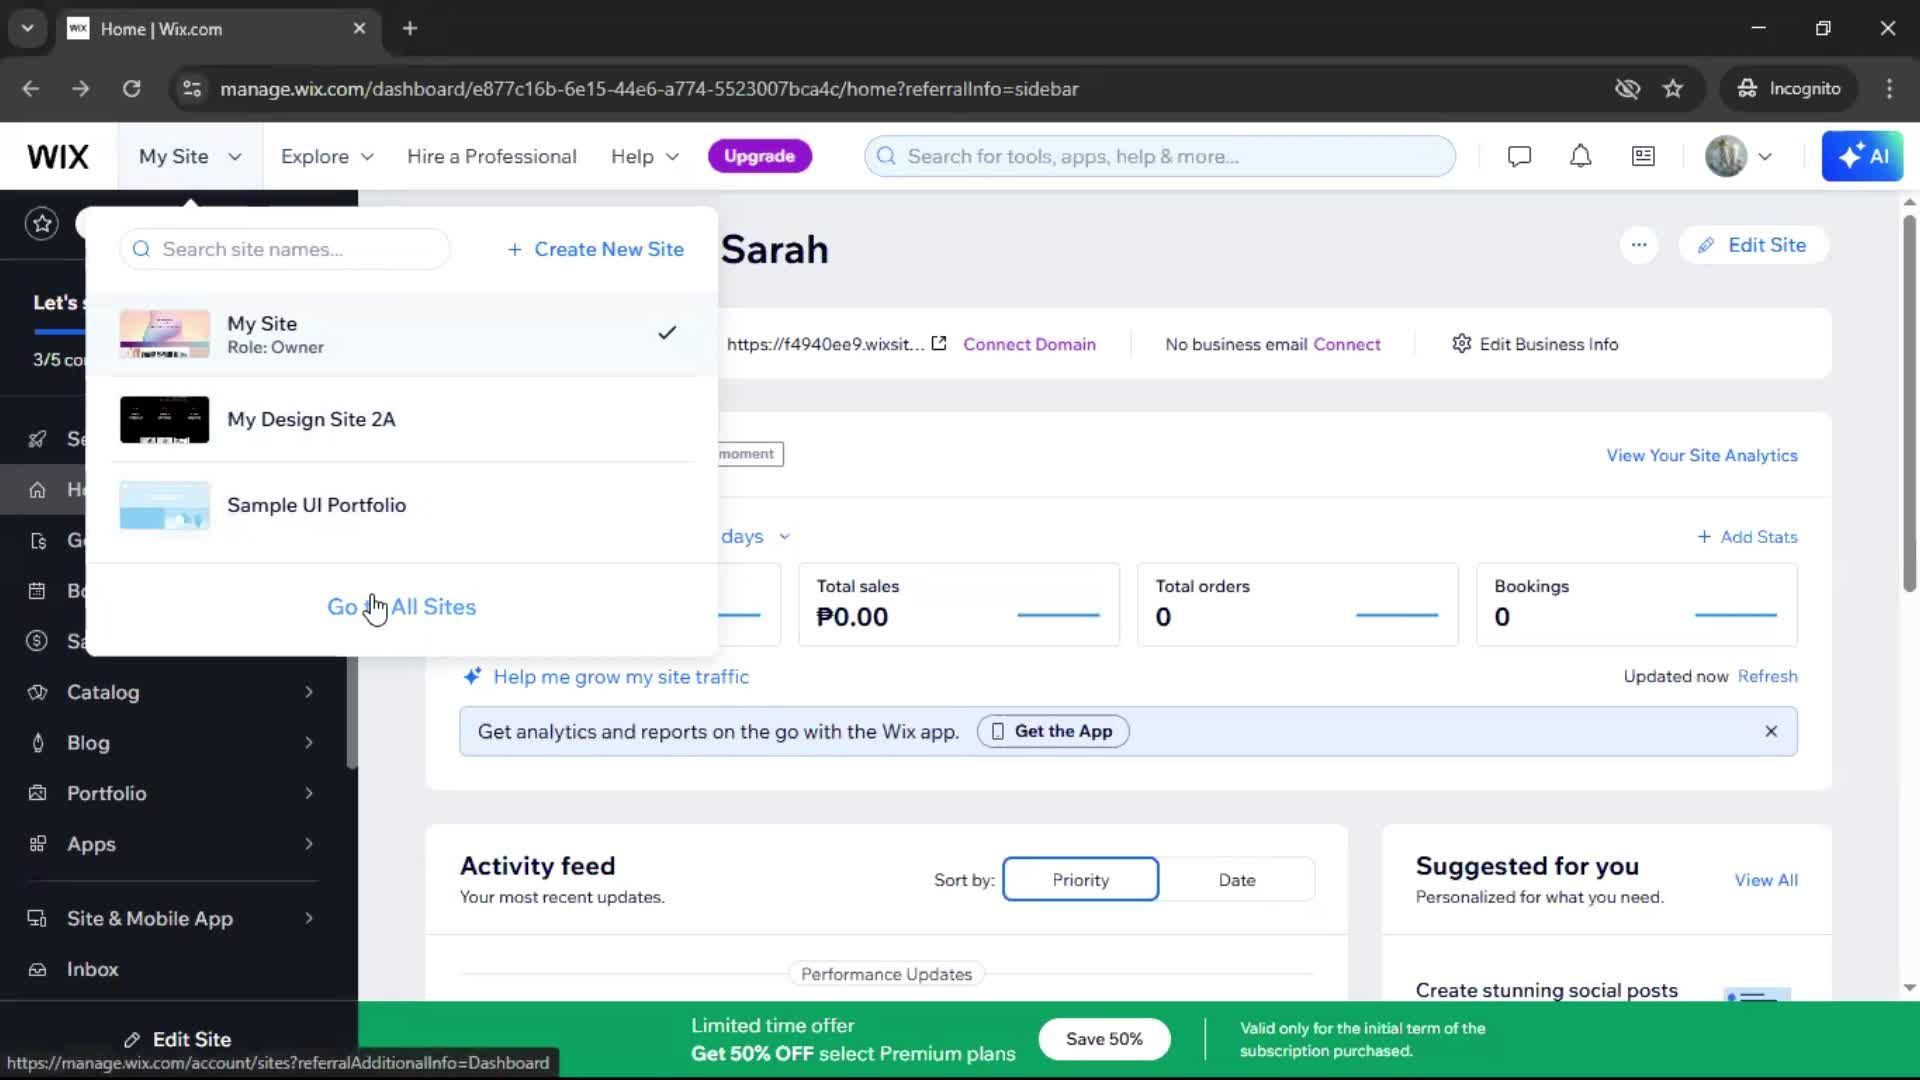Click Add Stats link

(x=1747, y=537)
